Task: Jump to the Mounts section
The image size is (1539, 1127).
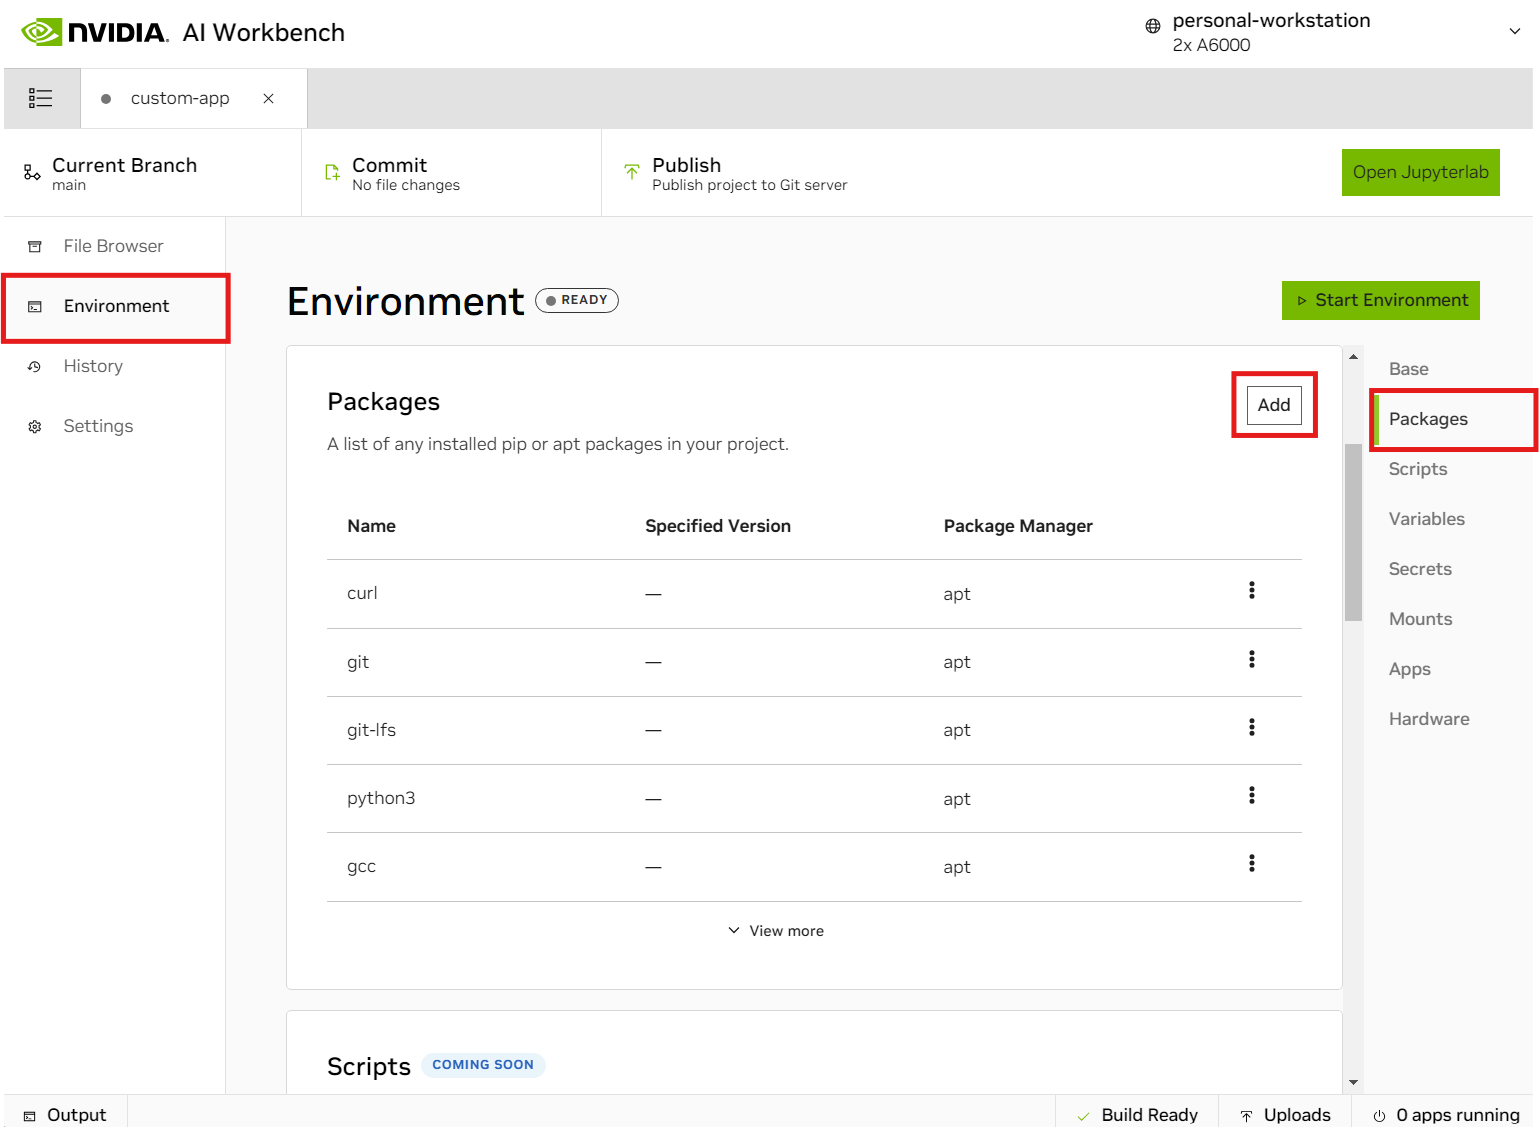Action: (1420, 619)
